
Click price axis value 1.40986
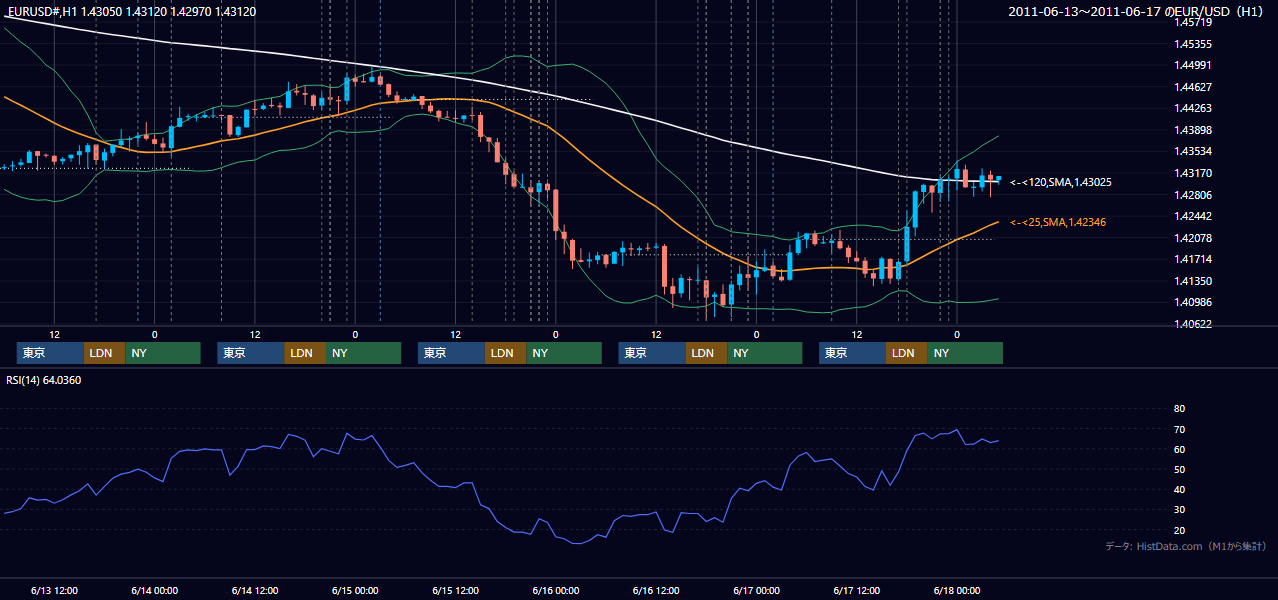tap(1193, 302)
